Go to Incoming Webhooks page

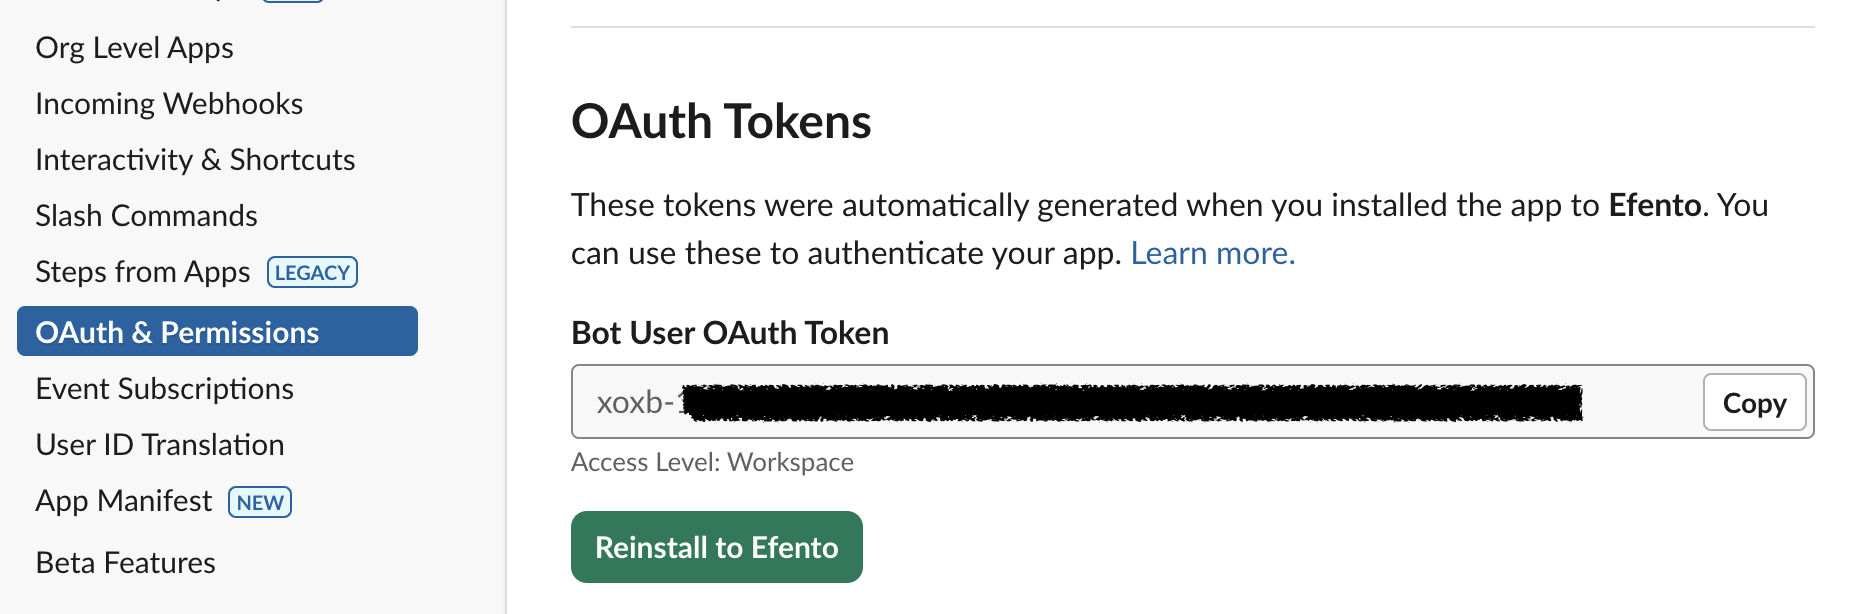(169, 104)
